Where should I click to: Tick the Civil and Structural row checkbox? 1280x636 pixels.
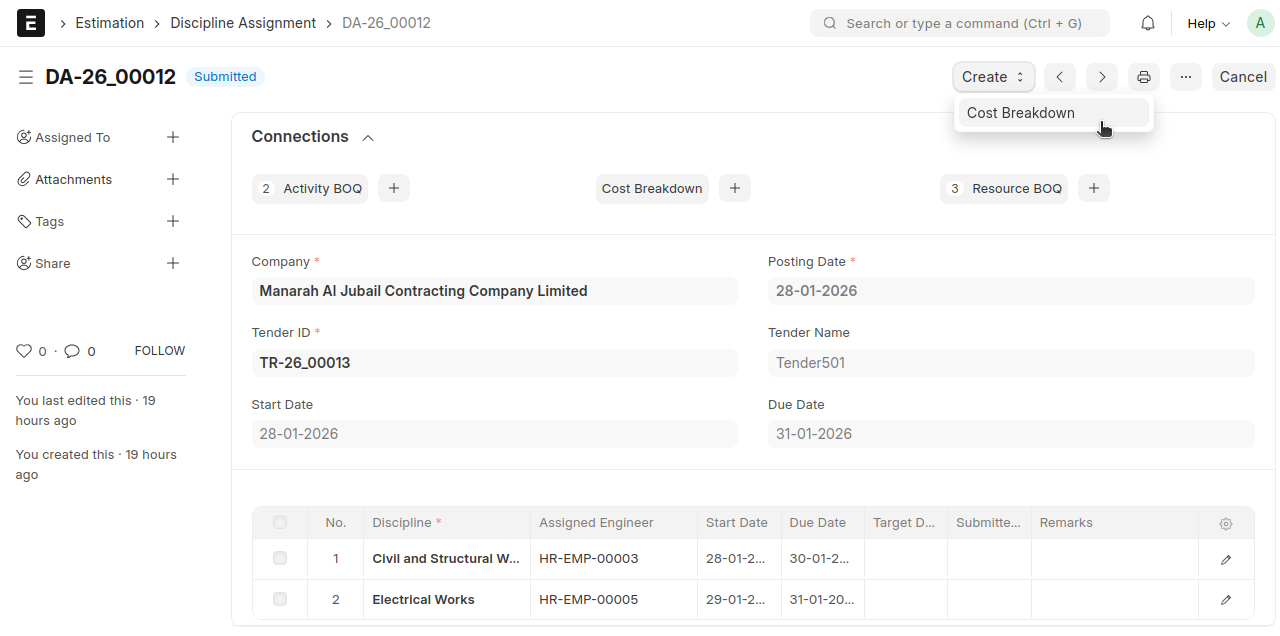click(280, 558)
